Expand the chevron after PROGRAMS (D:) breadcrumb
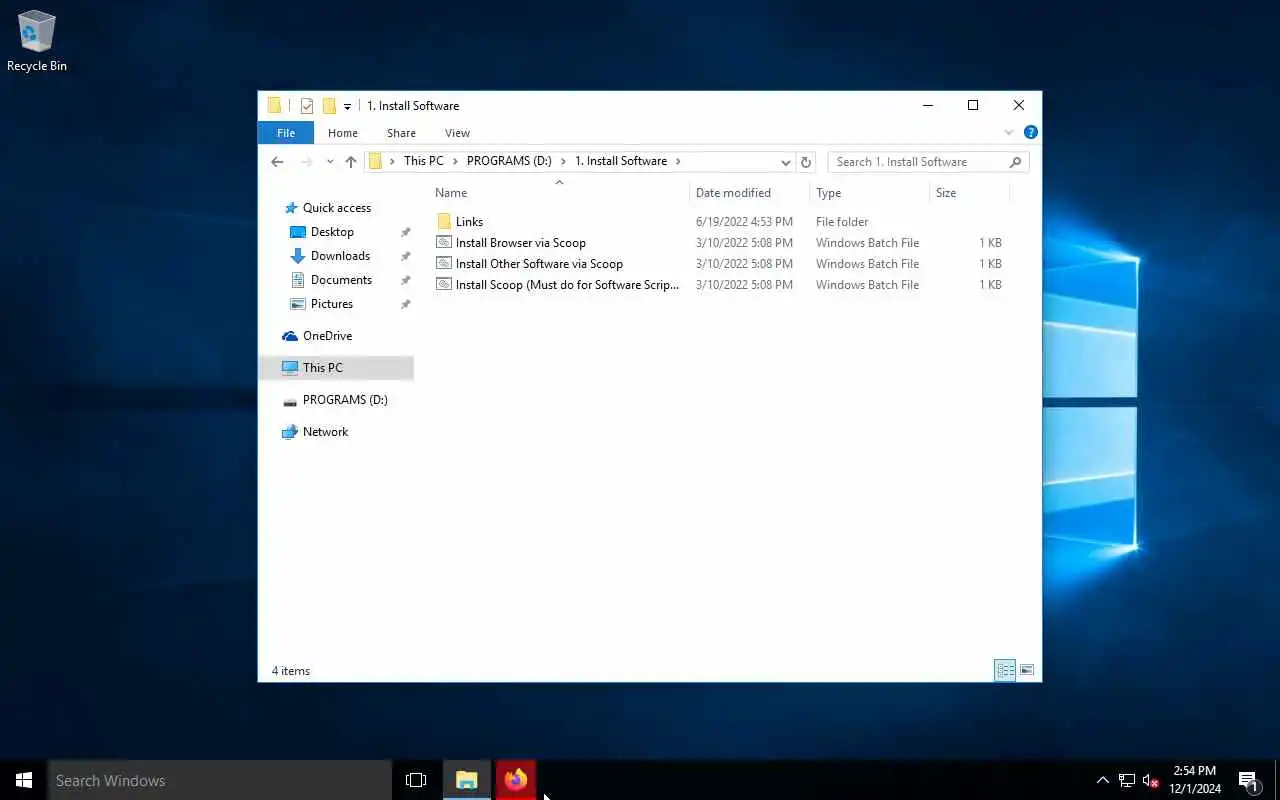This screenshot has height=800, width=1280. pyautogui.click(x=563, y=161)
